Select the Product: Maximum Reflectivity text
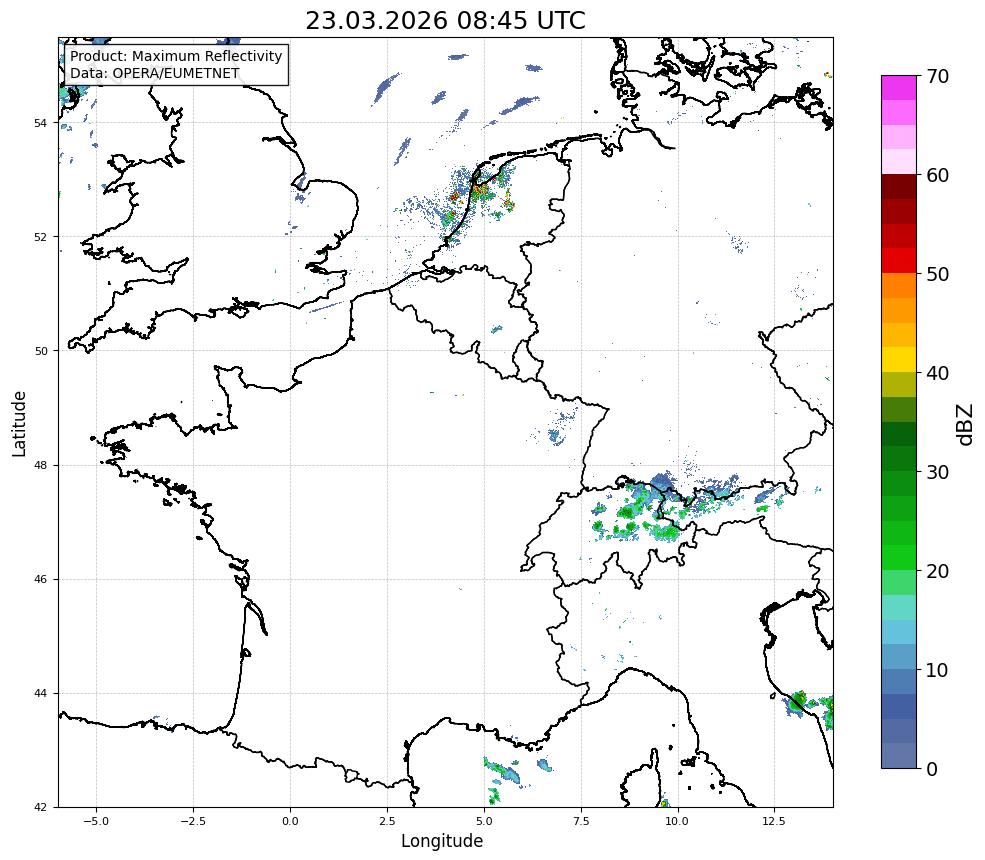The width and height of the screenshot is (985, 860). [176, 57]
